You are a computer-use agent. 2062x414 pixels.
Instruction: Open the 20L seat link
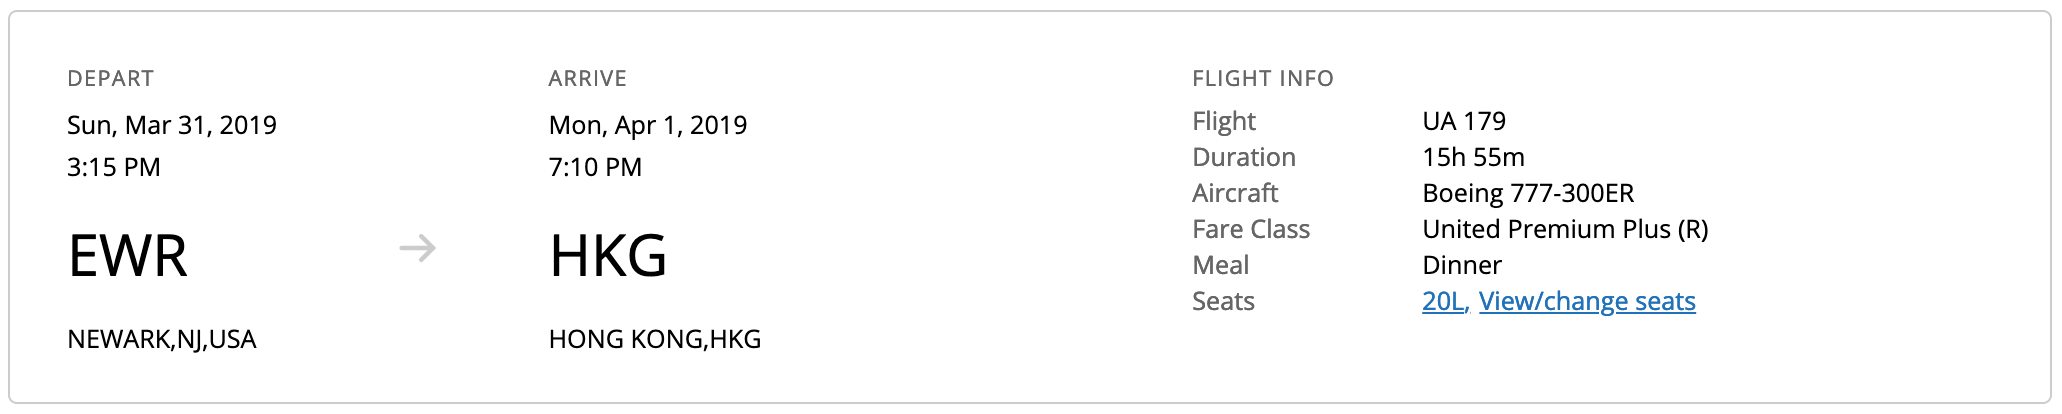pyautogui.click(x=1443, y=301)
